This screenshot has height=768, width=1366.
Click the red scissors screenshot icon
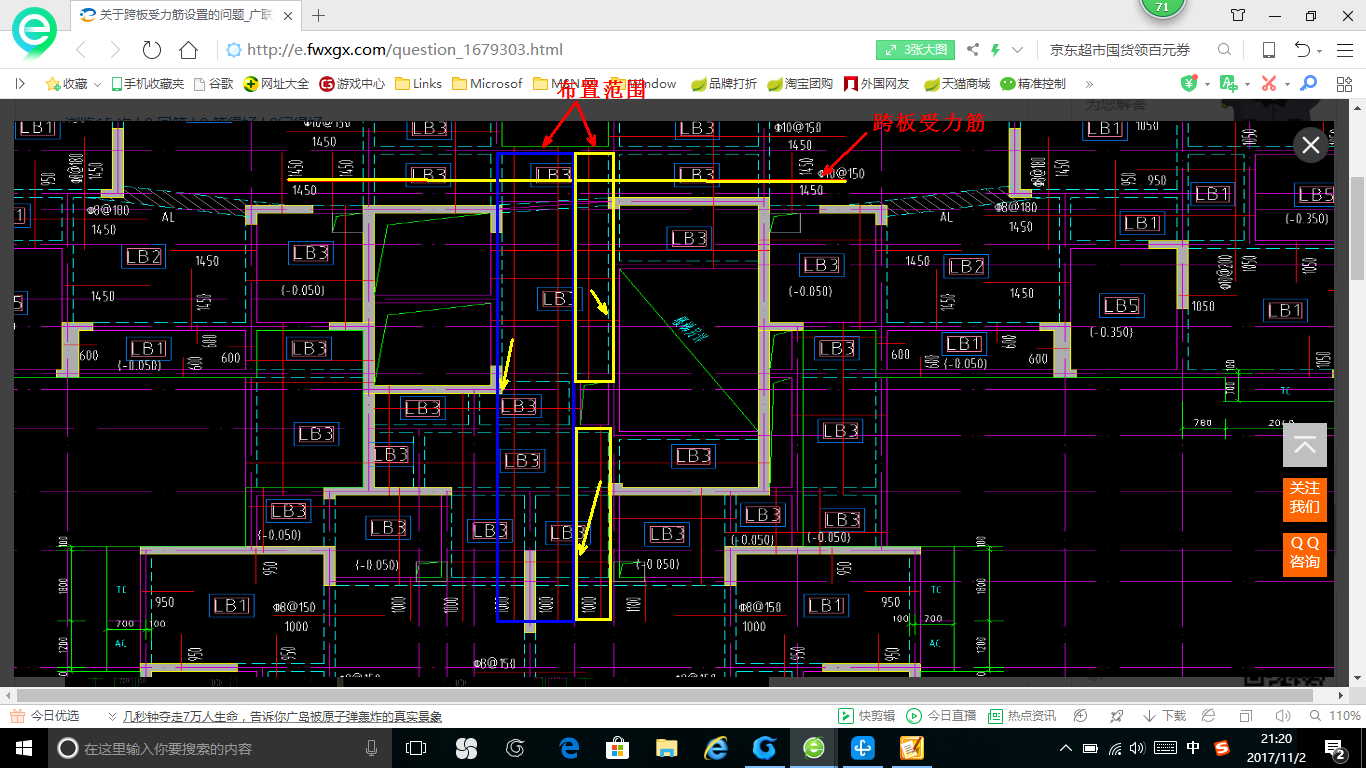[x=1268, y=84]
